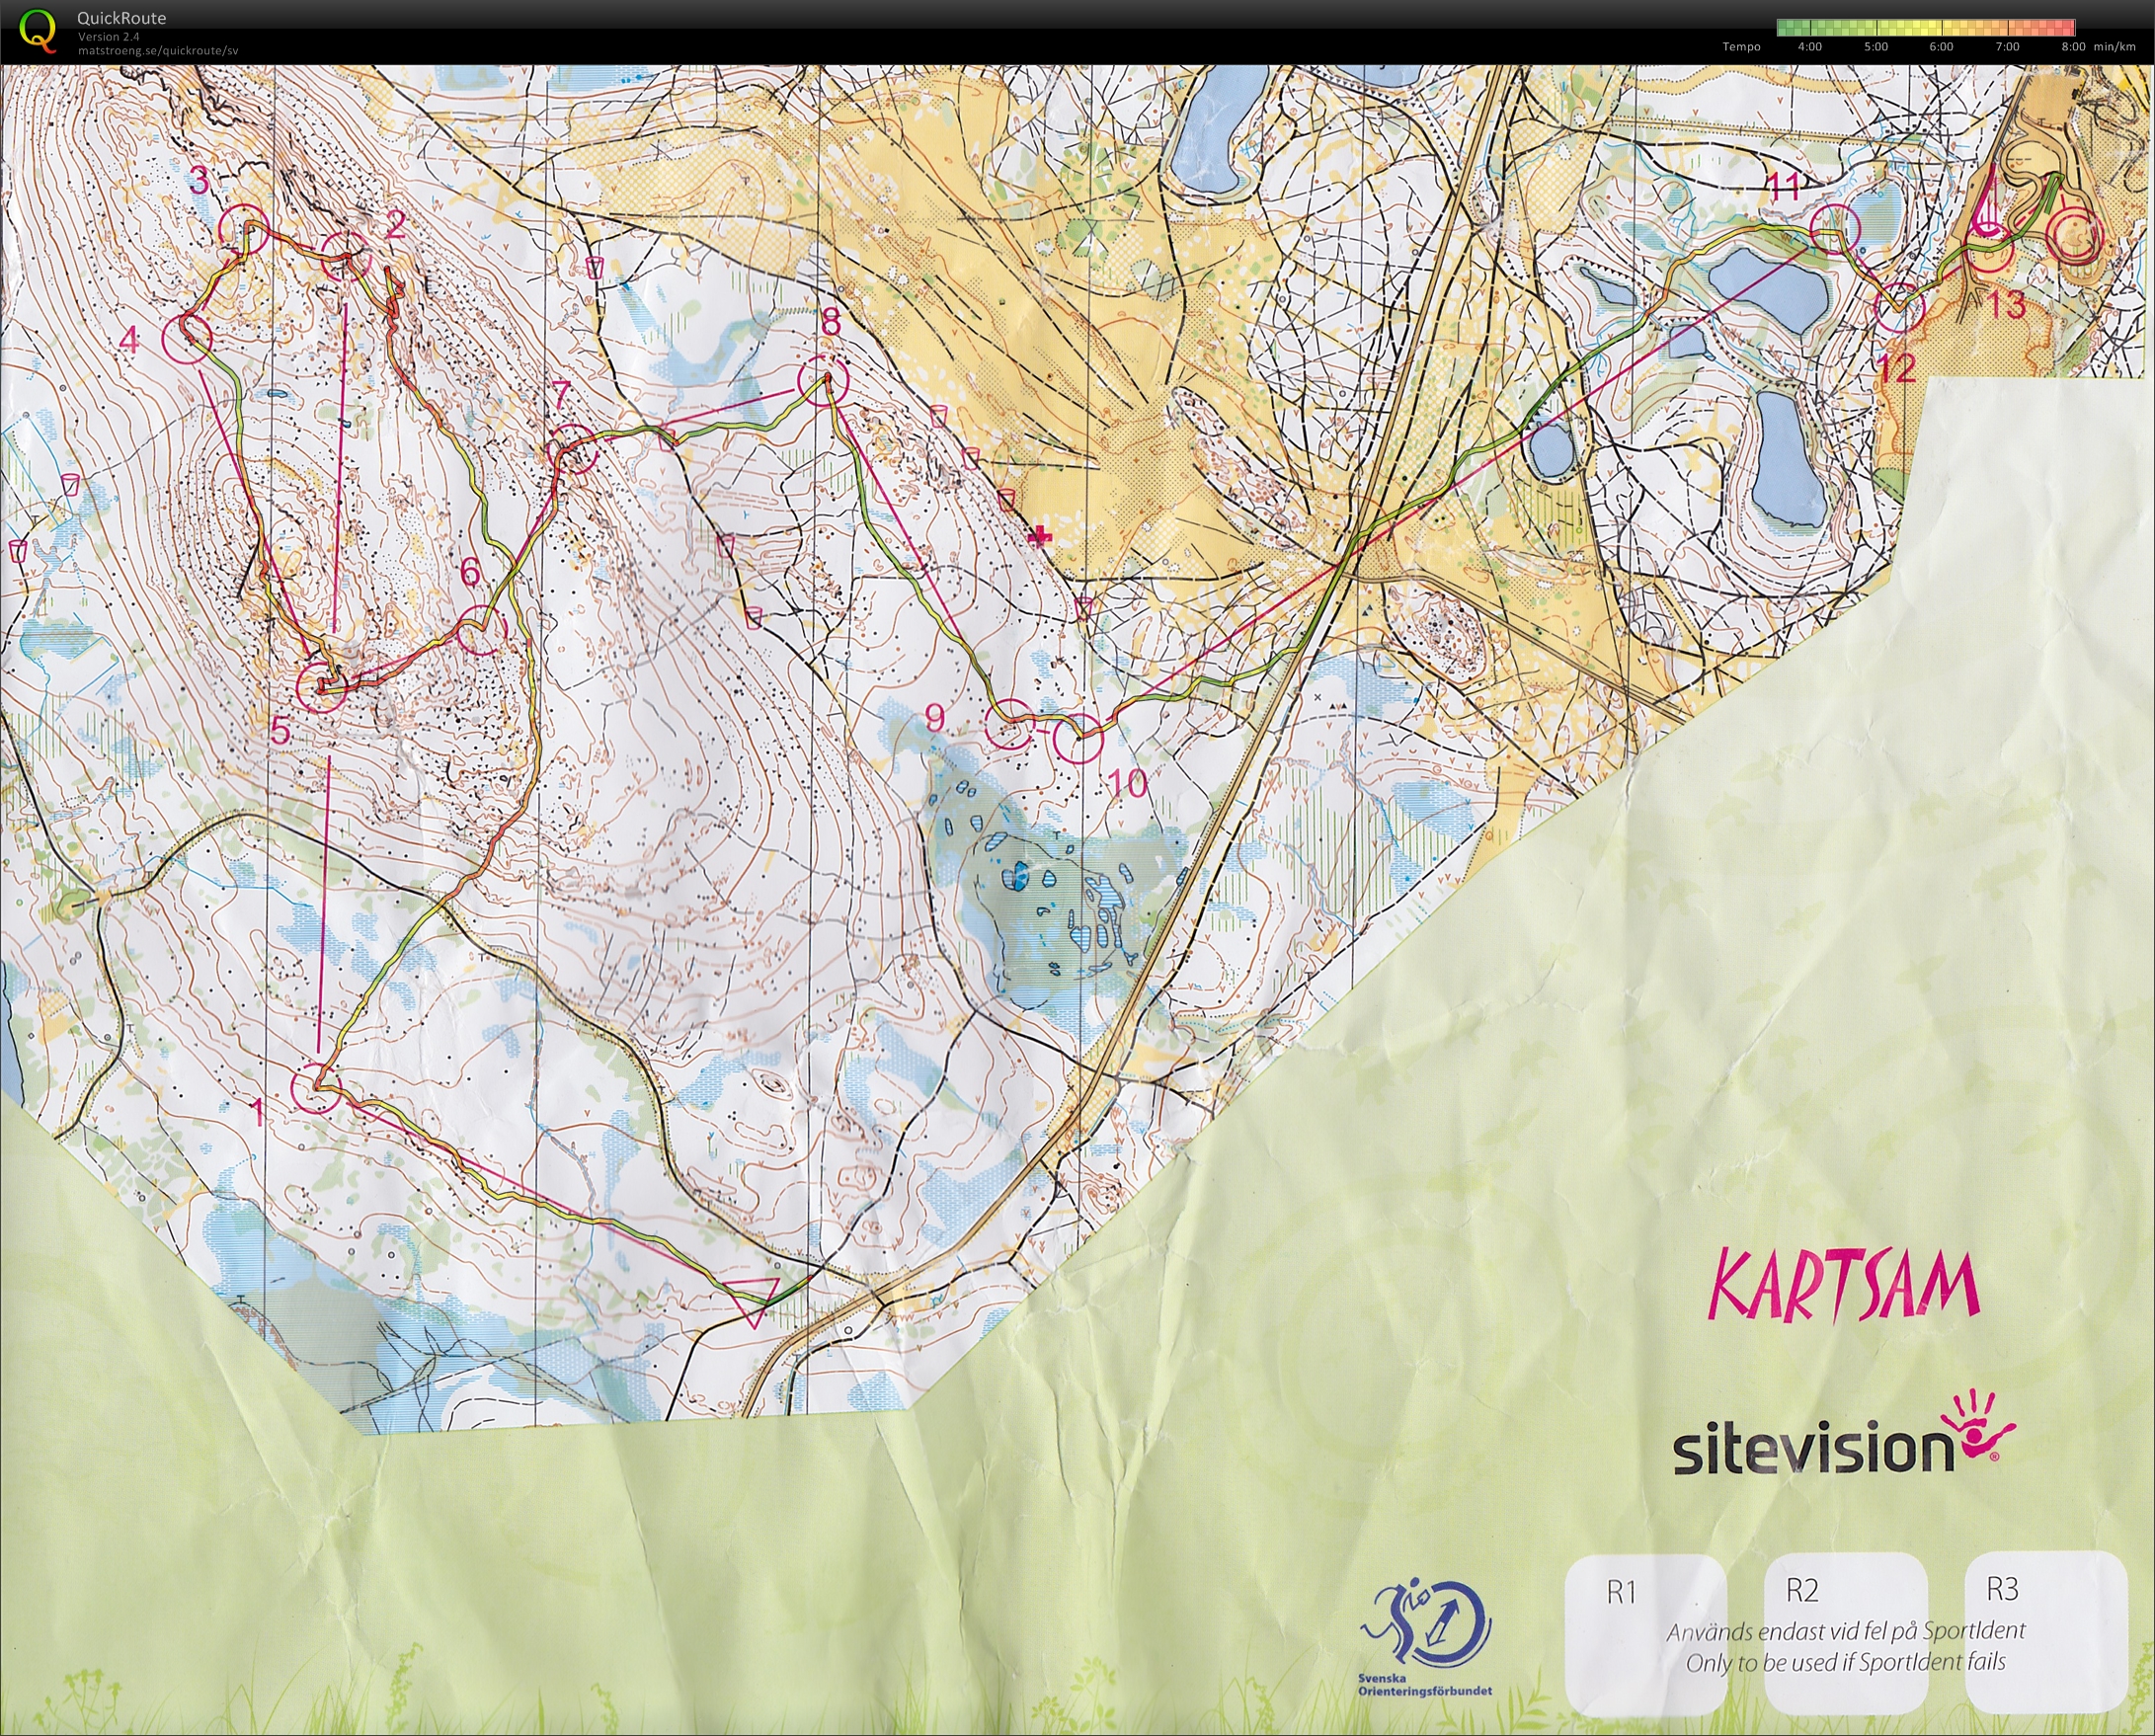Click control circle 6
The height and width of the screenshot is (1736, 2155).
(x=482, y=630)
